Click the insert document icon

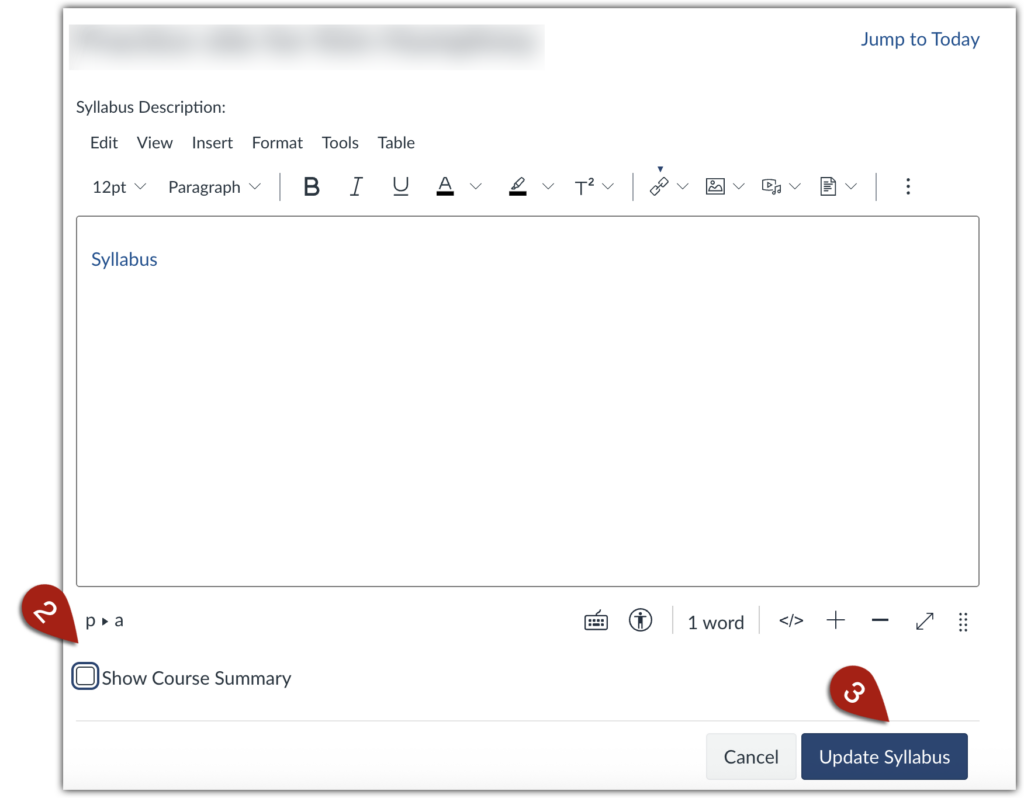coord(827,187)
